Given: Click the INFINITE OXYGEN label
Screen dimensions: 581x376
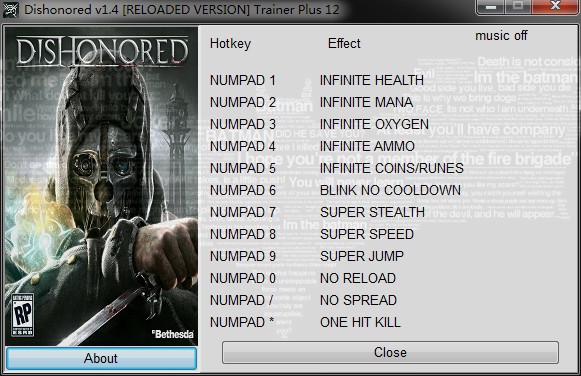Looking at the screenshot, I should tap(374, 124).
